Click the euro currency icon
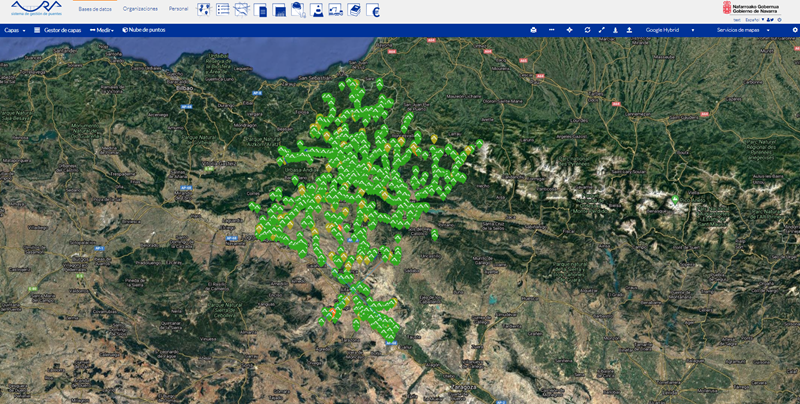 tap(374, 11)
